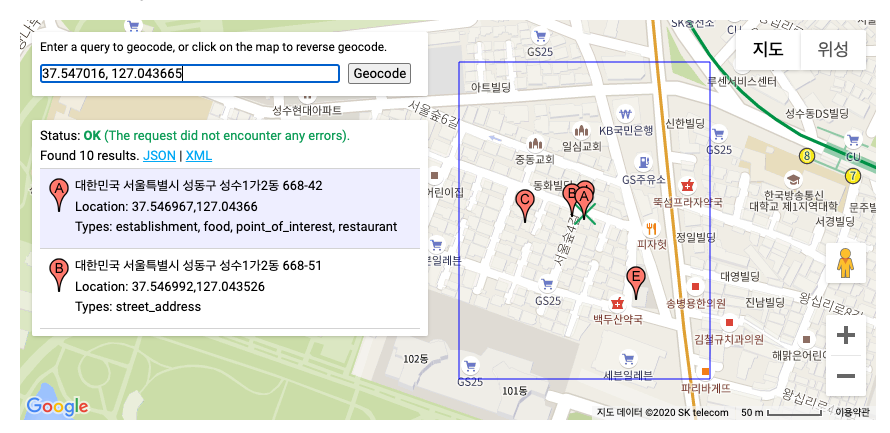
Task: Click marker E pin on the map
Action: point(636,283)
